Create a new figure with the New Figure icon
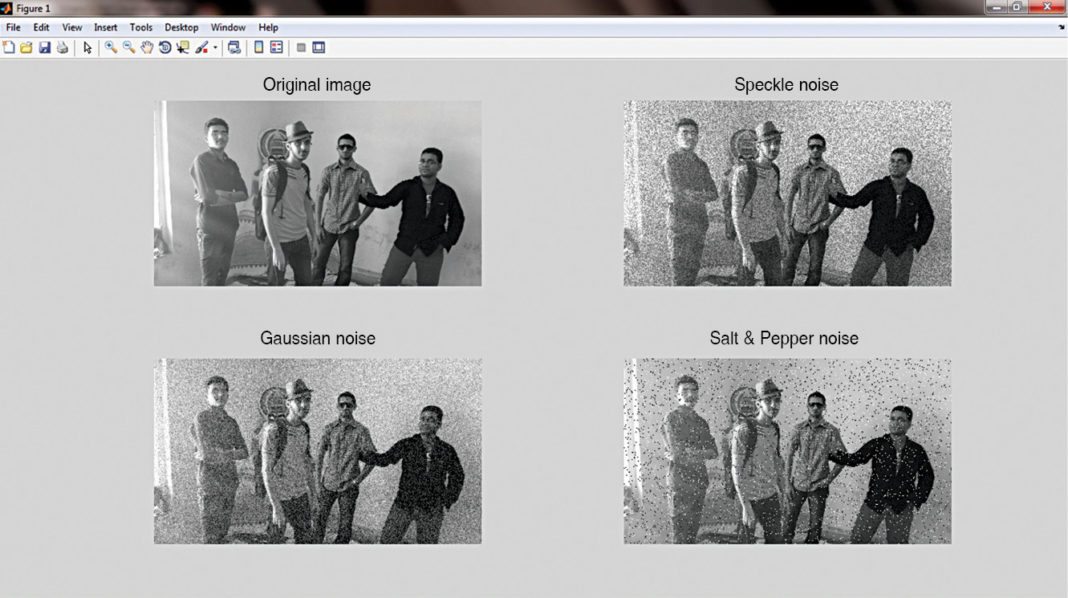 click(x=10, y=46)
